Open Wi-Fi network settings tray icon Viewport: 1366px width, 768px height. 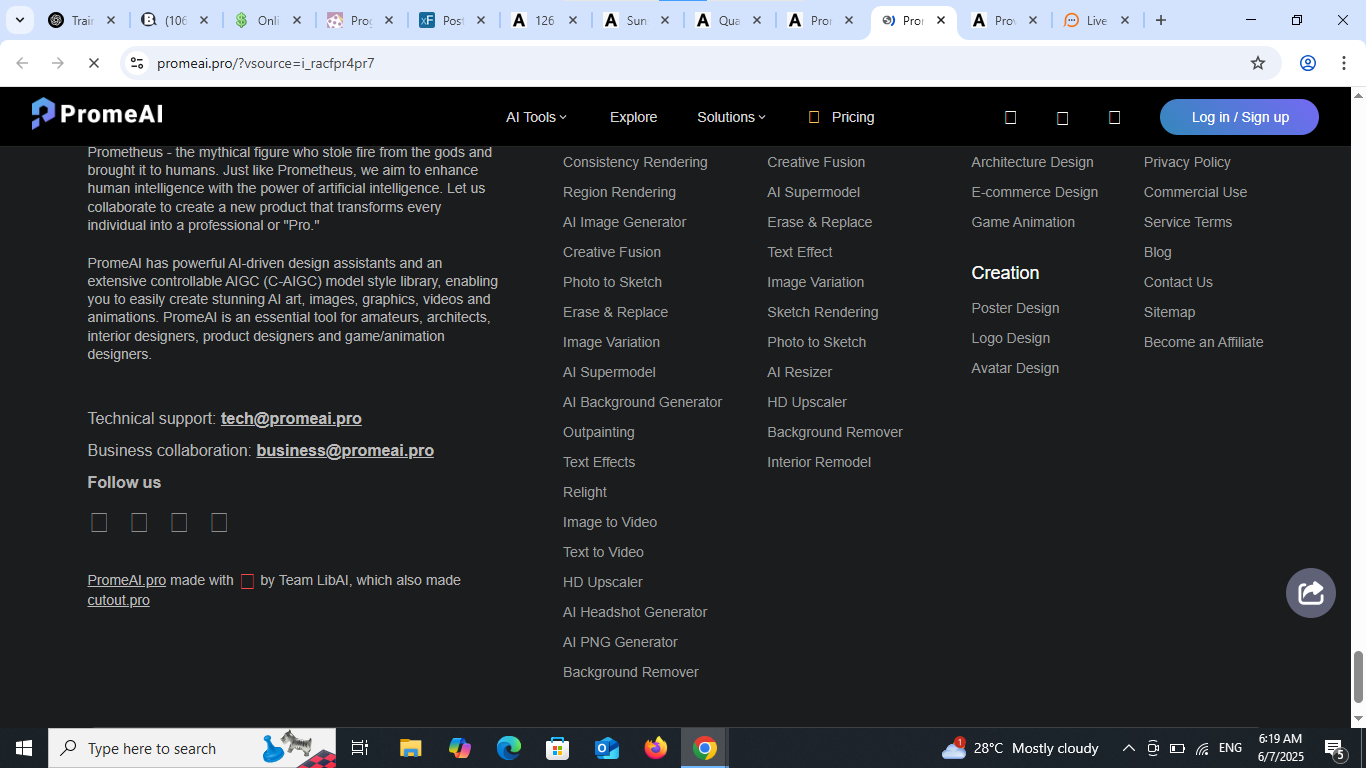click(x=1203, y=748)
